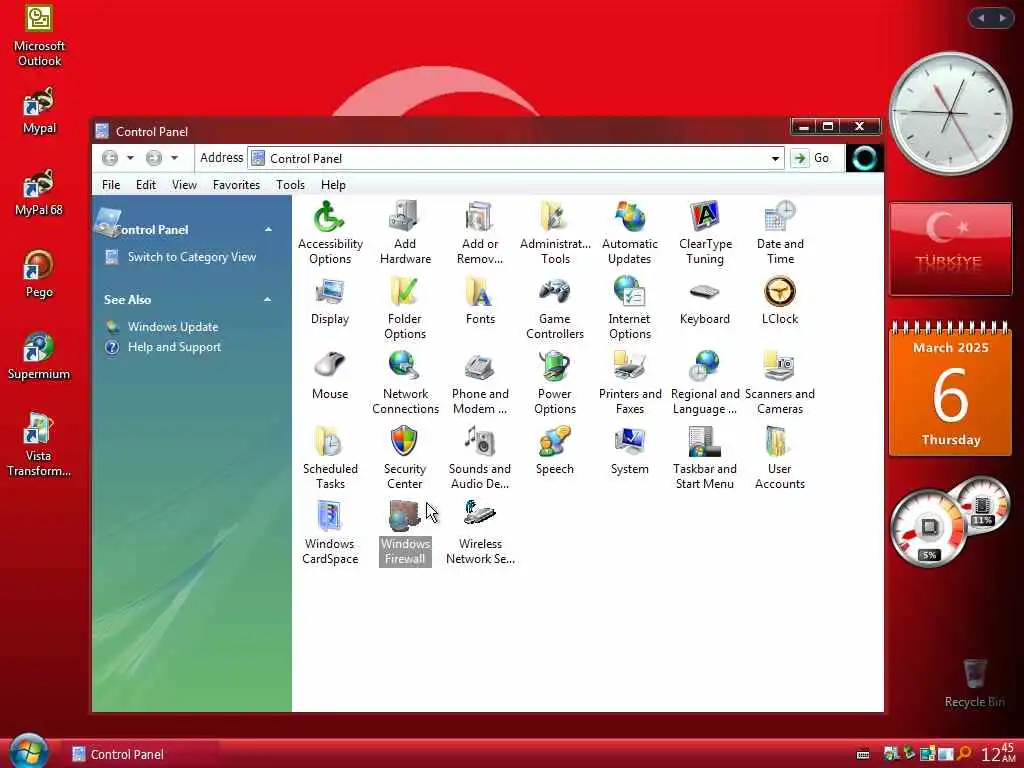Open Keyboard settings
Viewport: 1024px width, 768px height.
point(705,301)
